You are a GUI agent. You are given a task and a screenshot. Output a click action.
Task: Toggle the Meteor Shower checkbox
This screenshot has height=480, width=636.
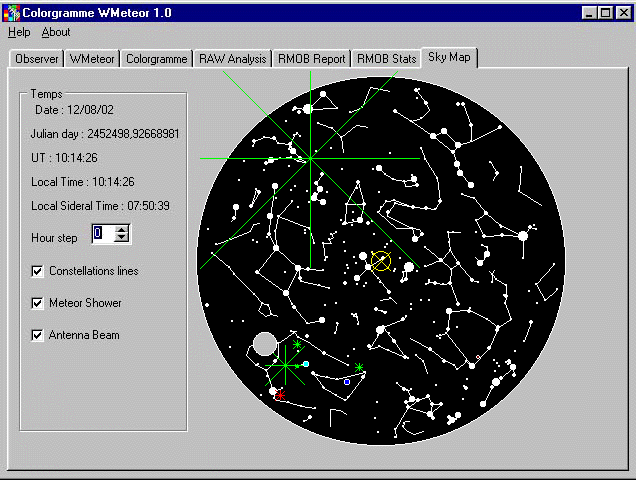37,303
